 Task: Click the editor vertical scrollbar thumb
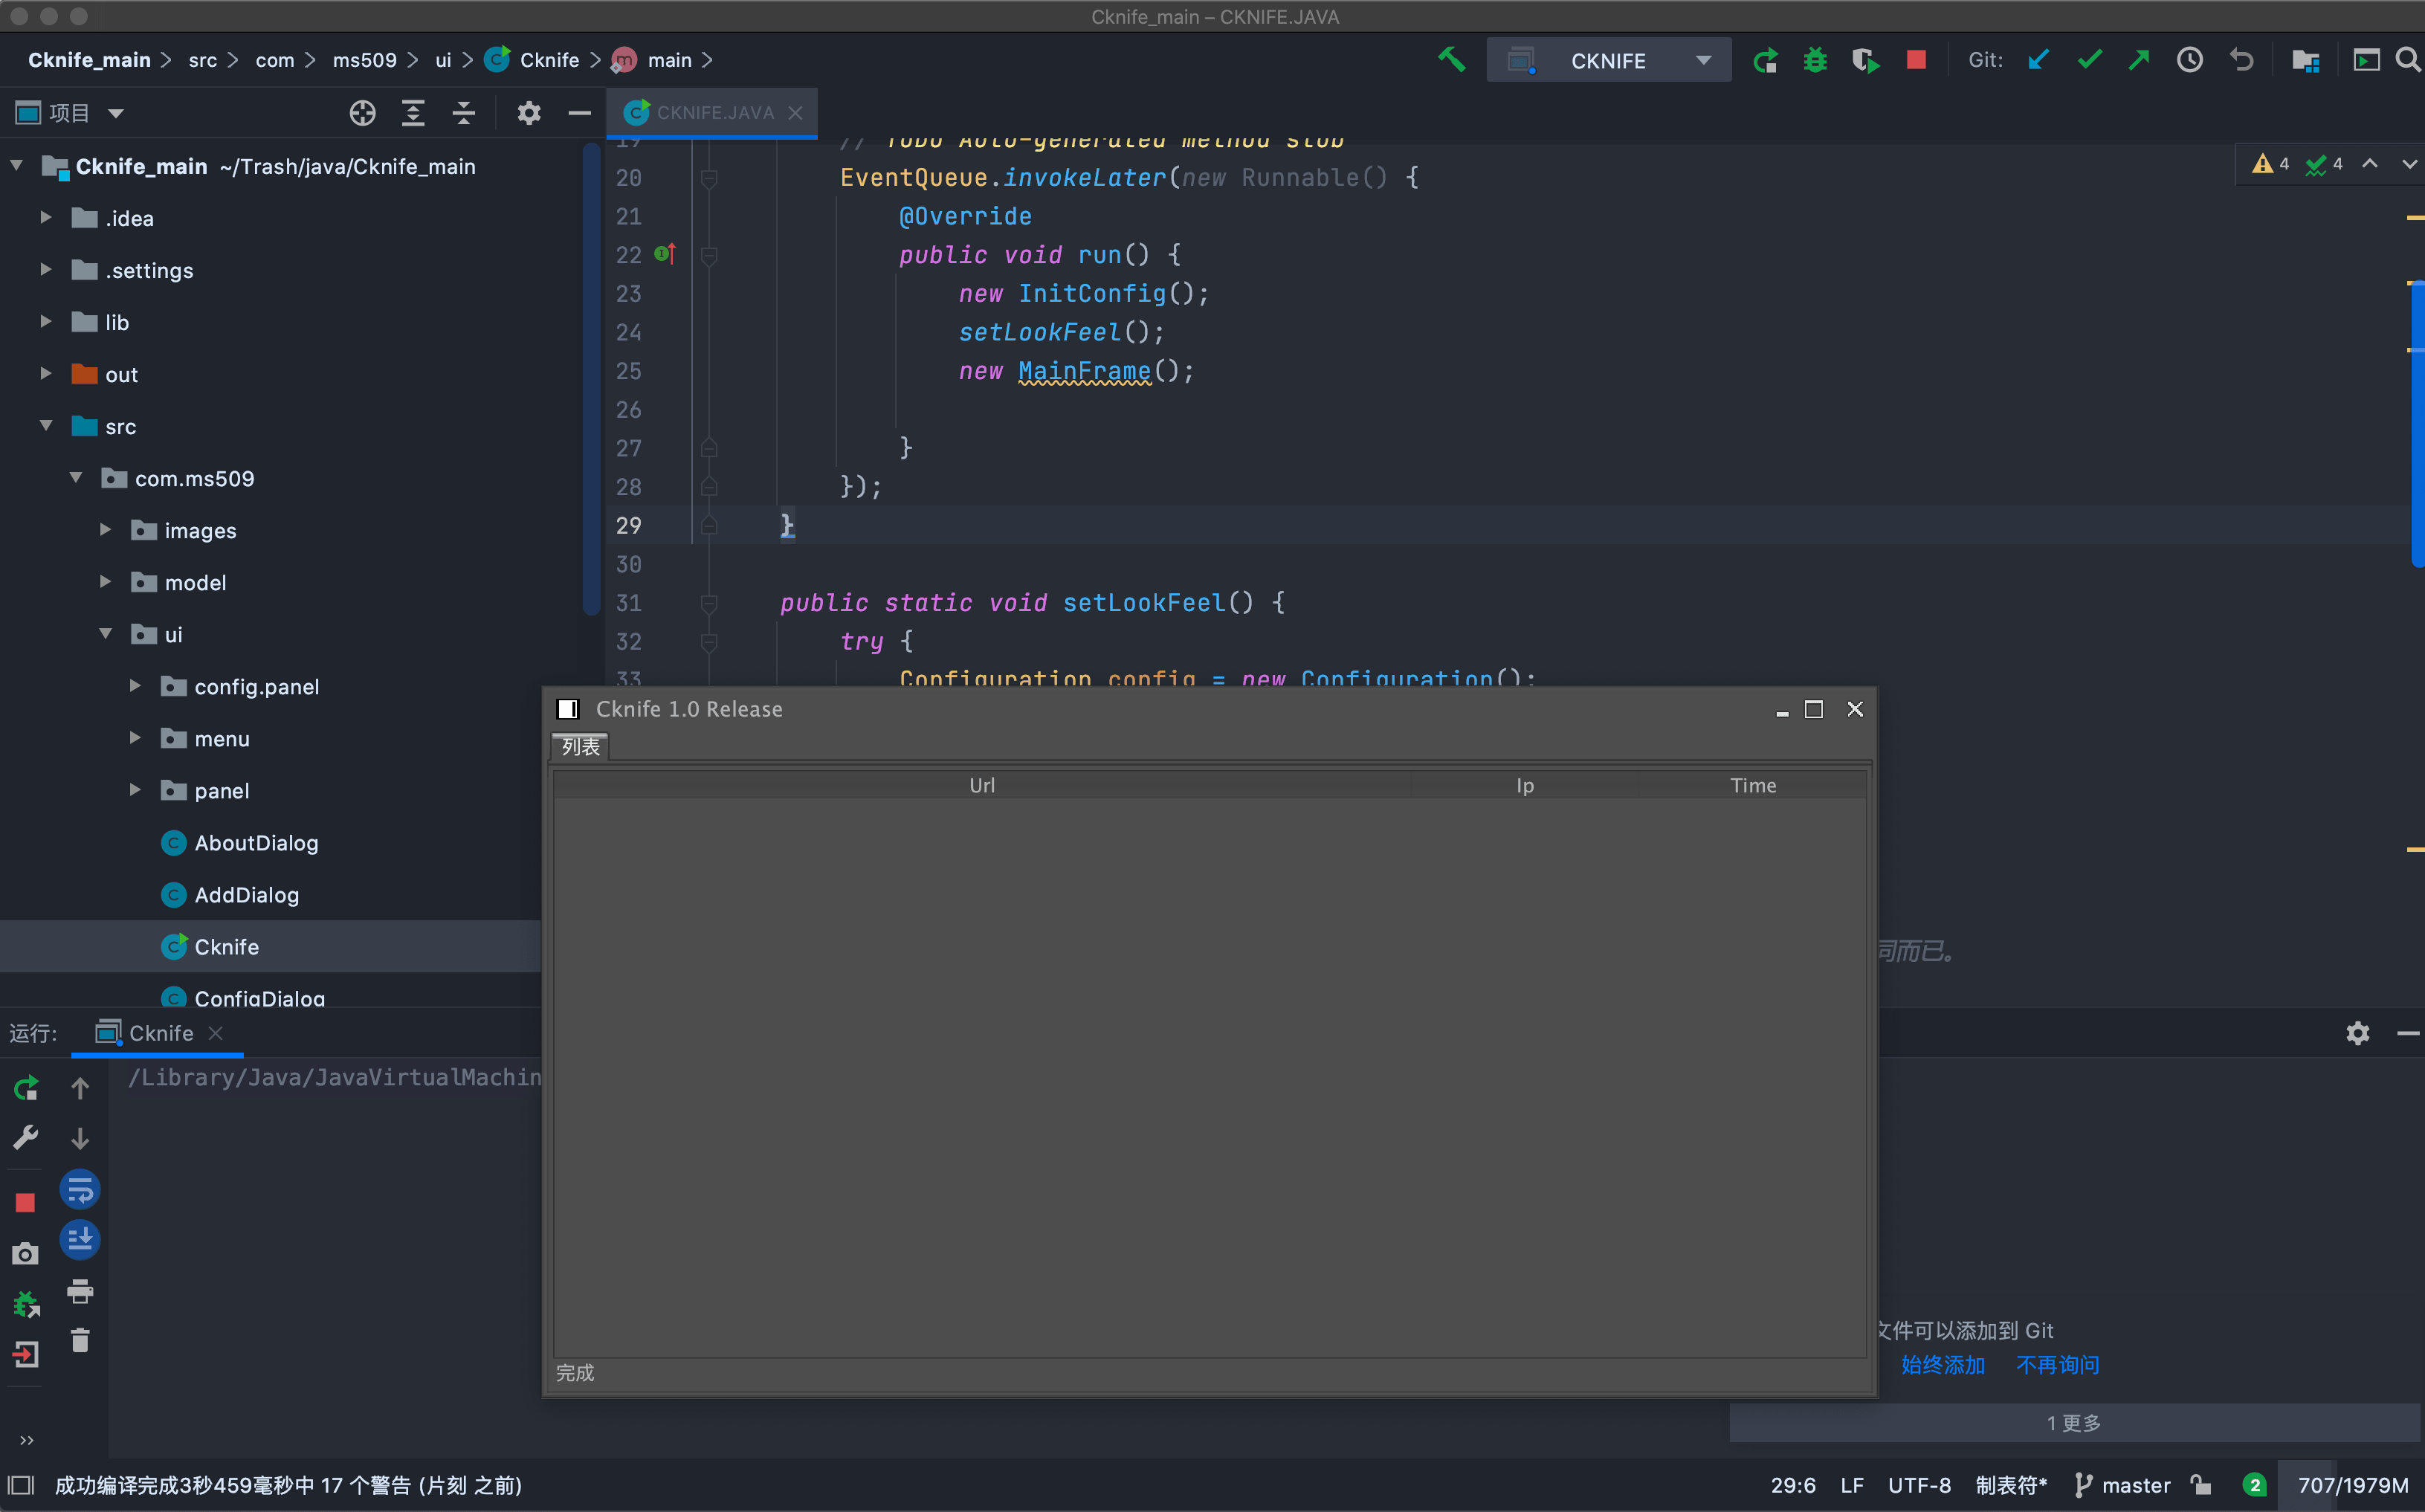(x=2417, y=425)
